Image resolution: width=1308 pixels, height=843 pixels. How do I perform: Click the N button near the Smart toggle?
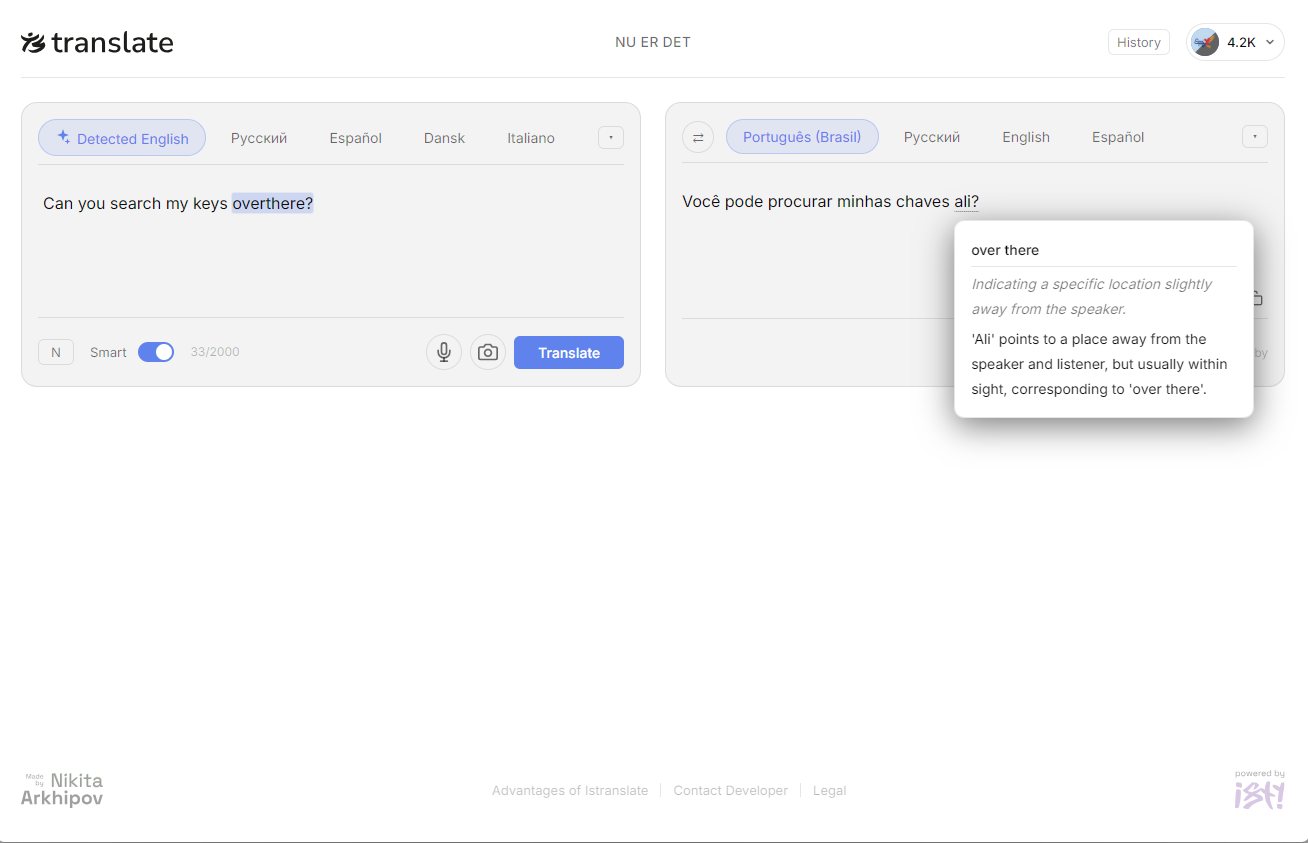click(x=56, y=352)
